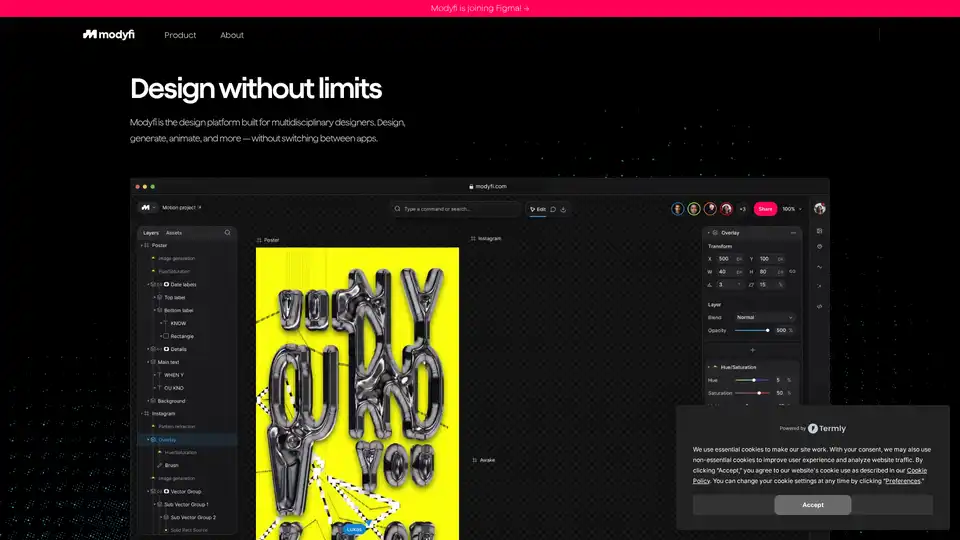Click the +3 collaborators badge
Screen dimensions: 960x540
click(x=742, y=209)
